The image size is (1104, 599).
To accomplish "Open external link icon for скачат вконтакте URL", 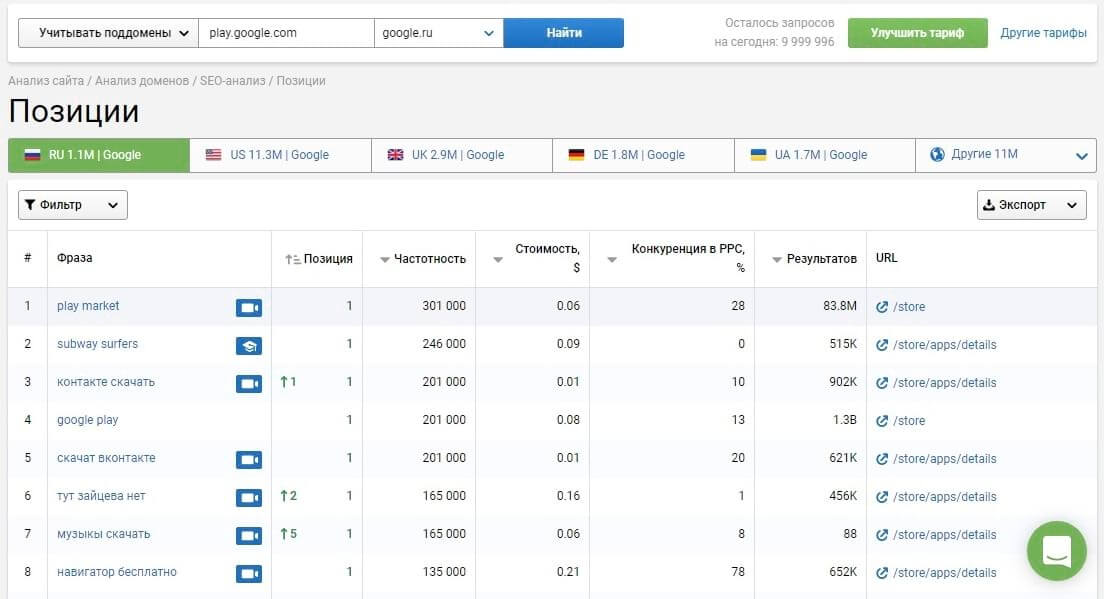I will [882, 459].
